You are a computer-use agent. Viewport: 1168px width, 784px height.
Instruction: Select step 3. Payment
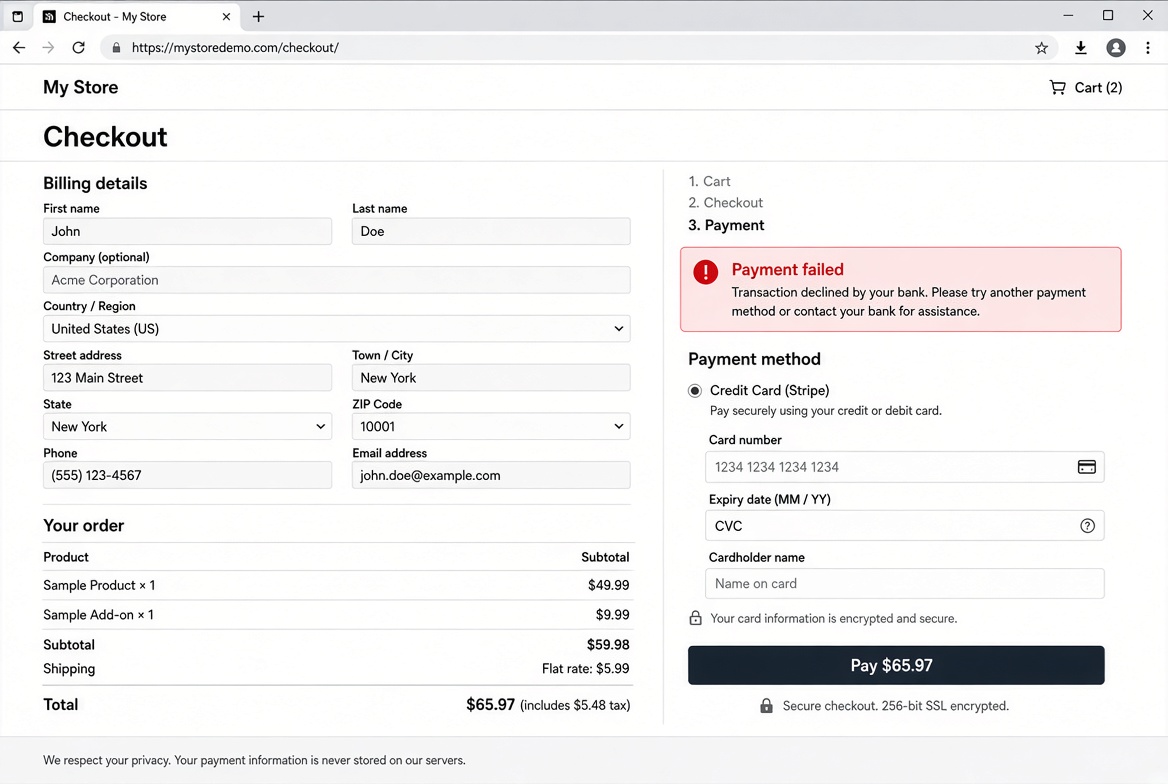point(726,225)
